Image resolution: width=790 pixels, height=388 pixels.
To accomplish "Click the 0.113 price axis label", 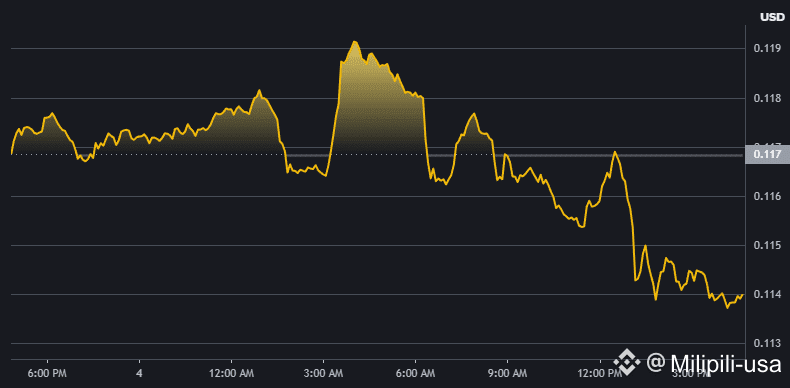I will pyautogui.click(x=767, y=344).
